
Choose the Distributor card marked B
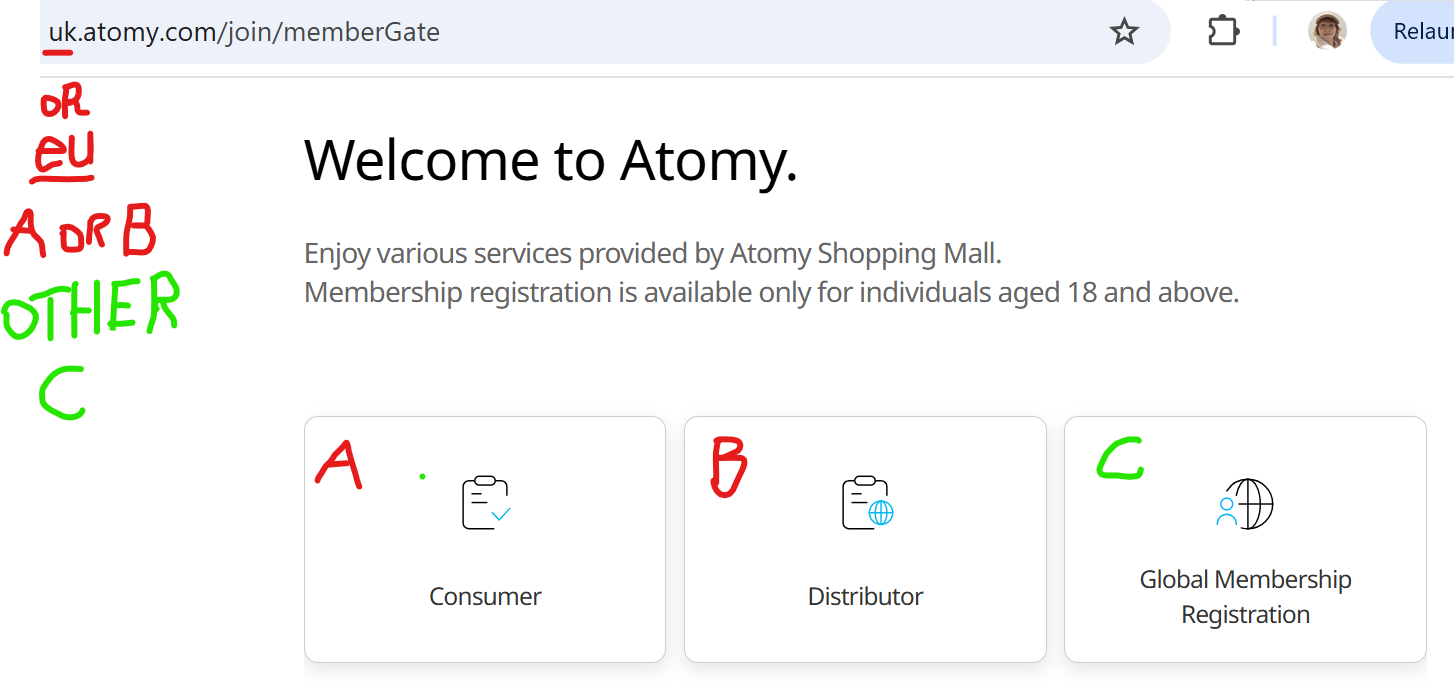tap(865, 539)
